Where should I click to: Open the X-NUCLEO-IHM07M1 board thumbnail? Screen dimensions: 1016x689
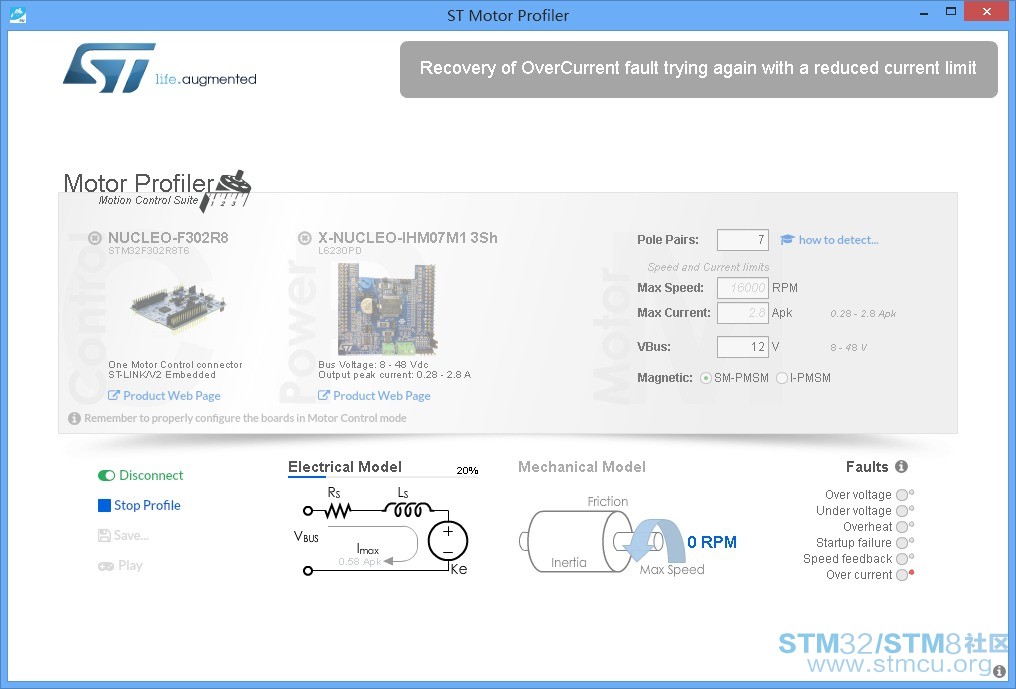point(387,309)
